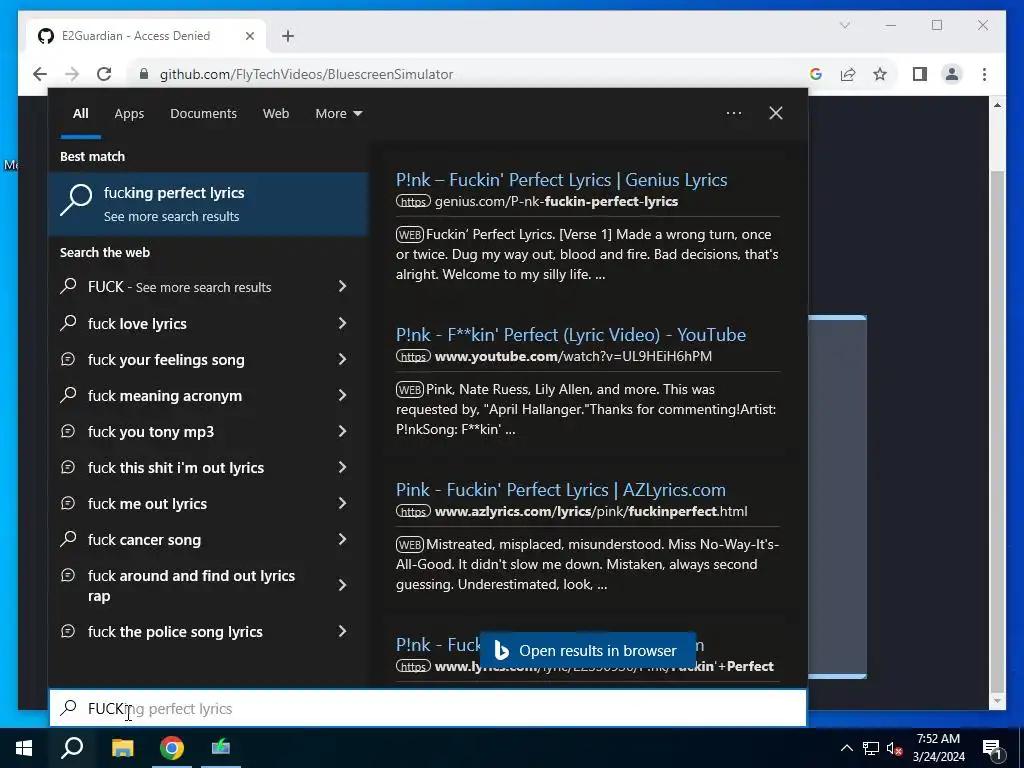Expand arrow for 'your feelings song' suggestion

(342, 359)
